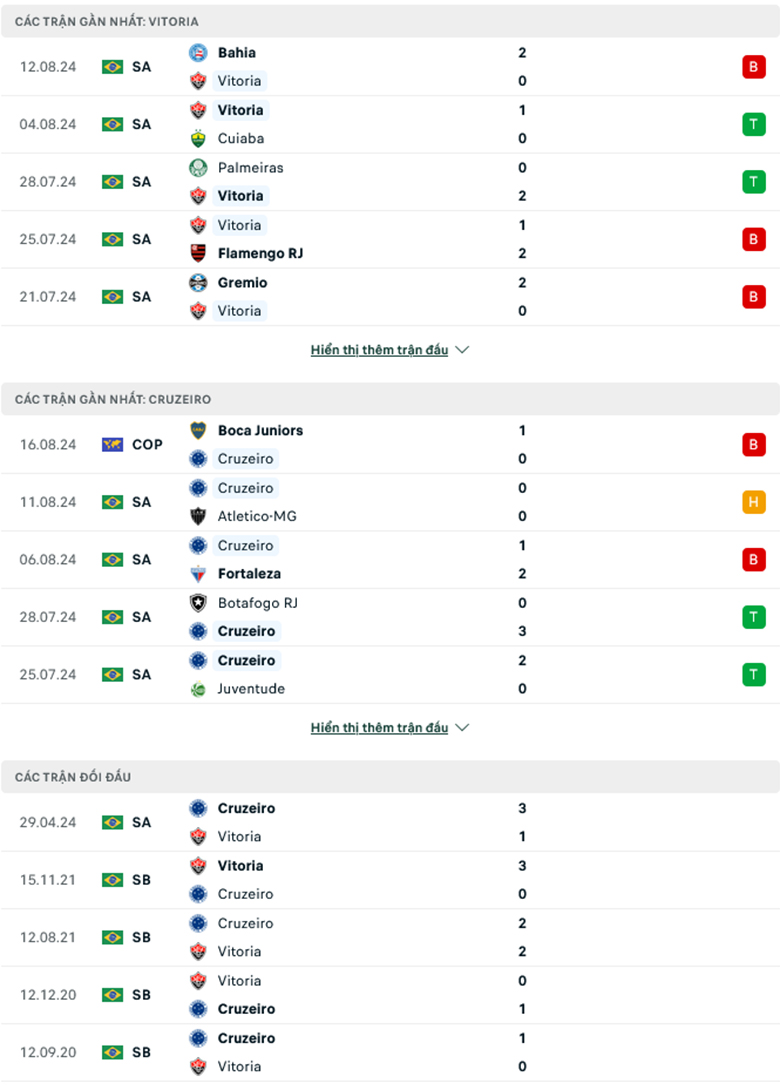Toggle the green T badge for Palmeiras match
This screenshot has width=780, height=1090.
753,182
